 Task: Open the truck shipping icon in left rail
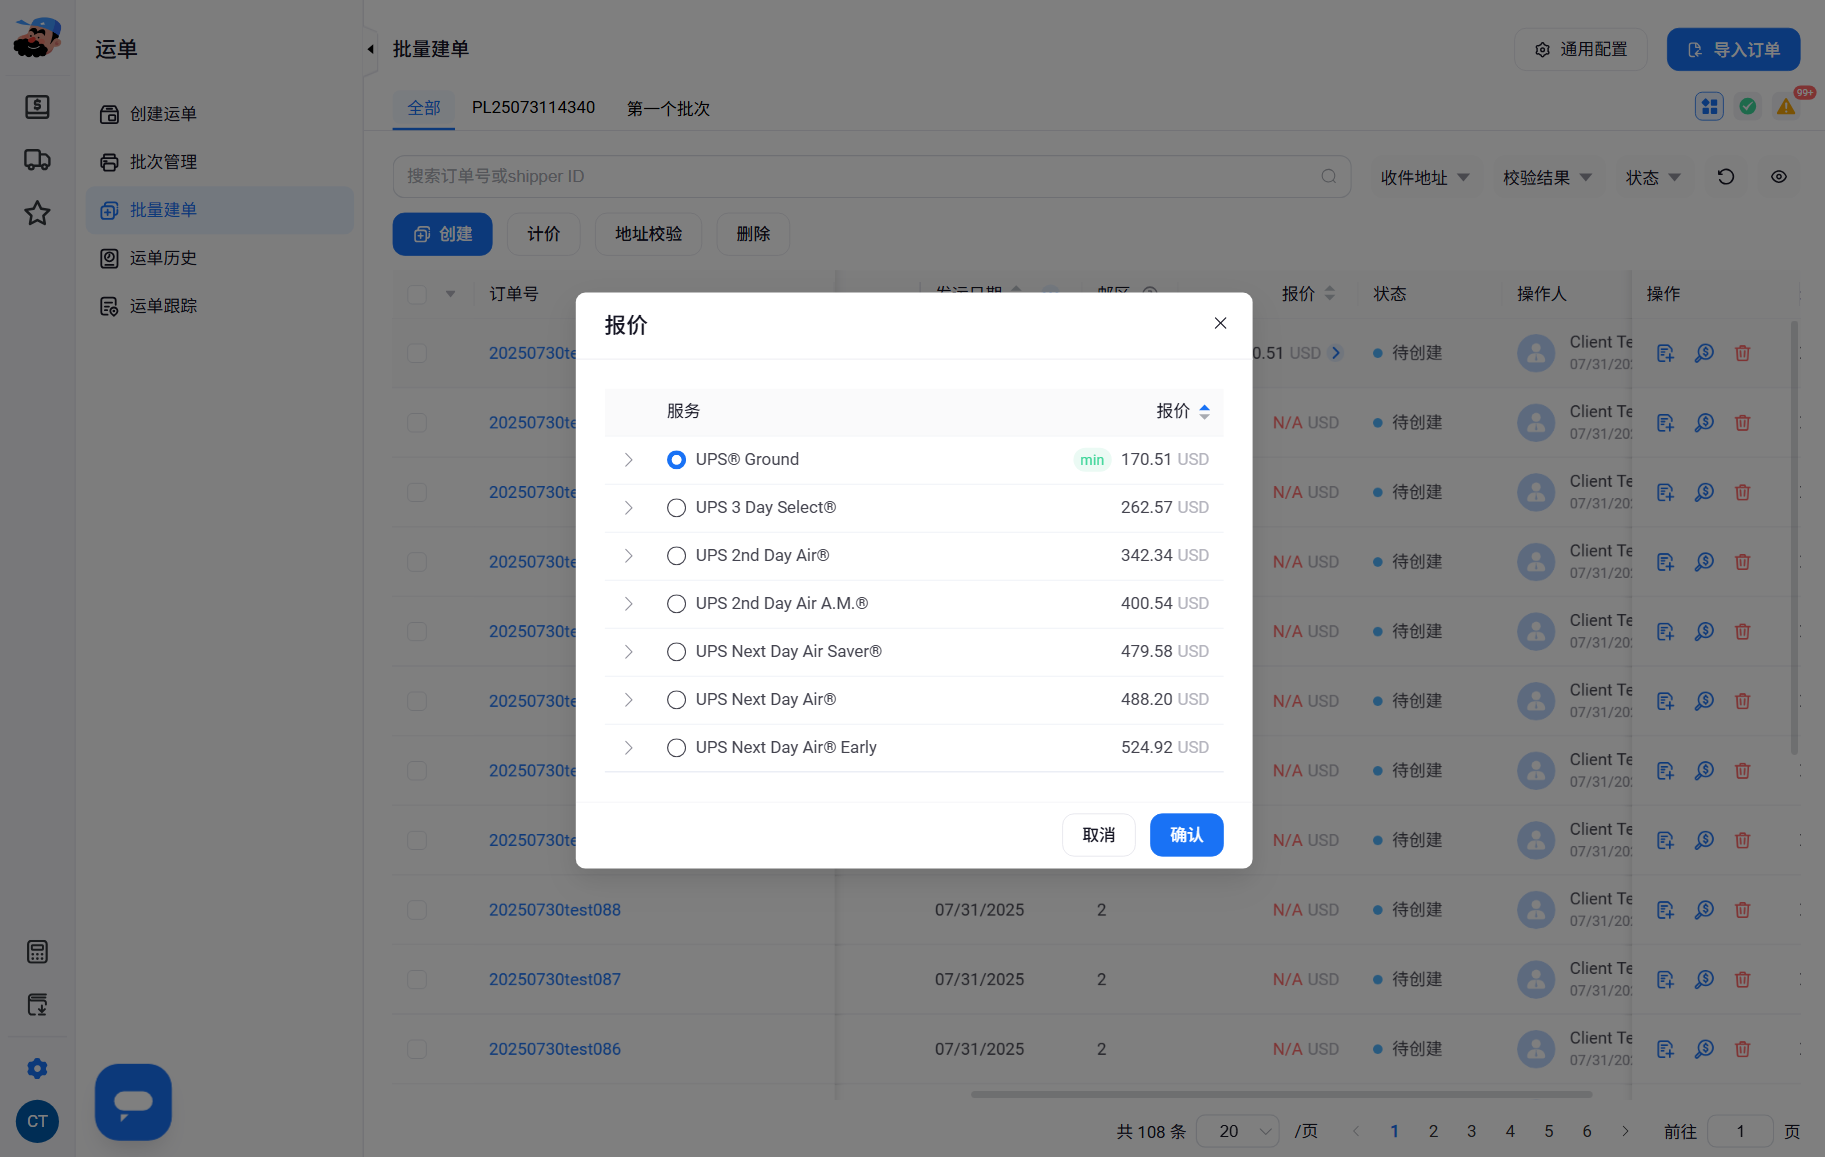(37, 160)
